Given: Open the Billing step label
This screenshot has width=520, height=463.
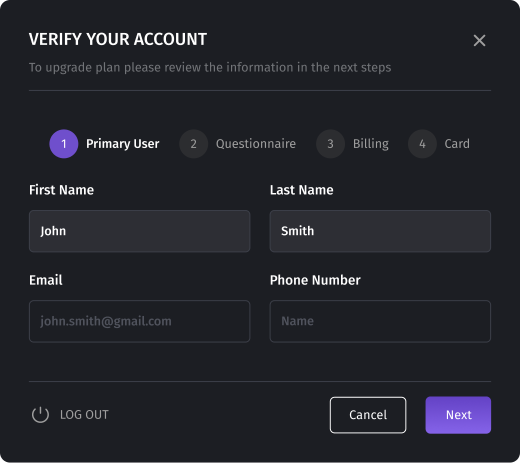Looking at the screenshot, I should tap(371, 144).
